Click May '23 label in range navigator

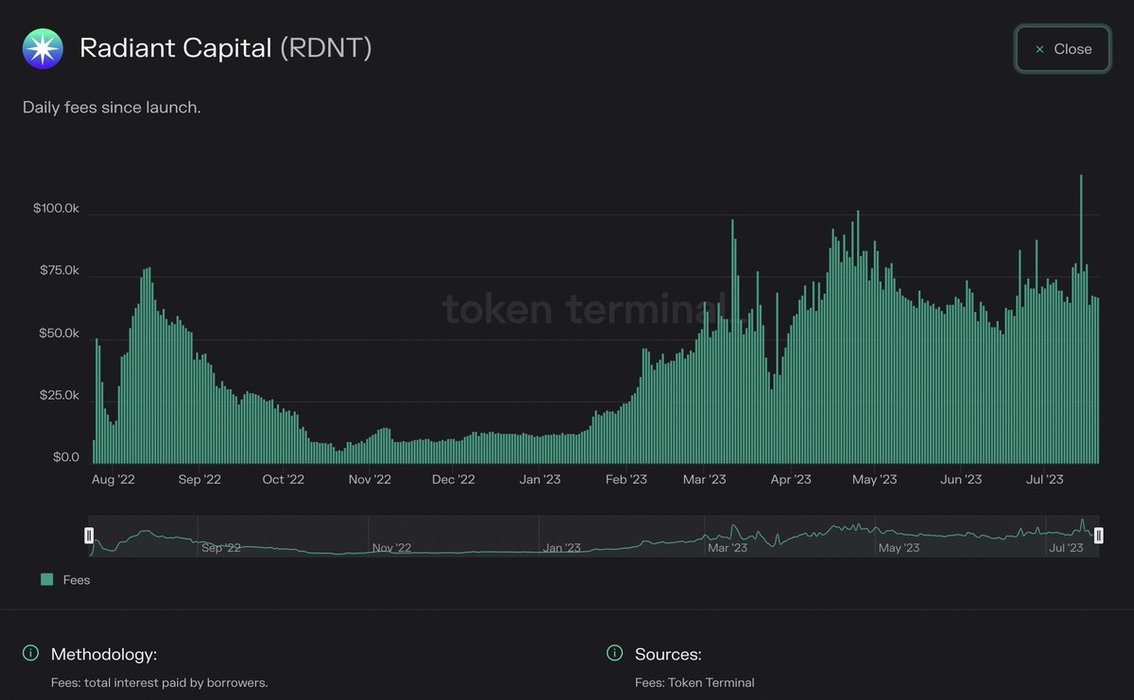pos(899,548)
